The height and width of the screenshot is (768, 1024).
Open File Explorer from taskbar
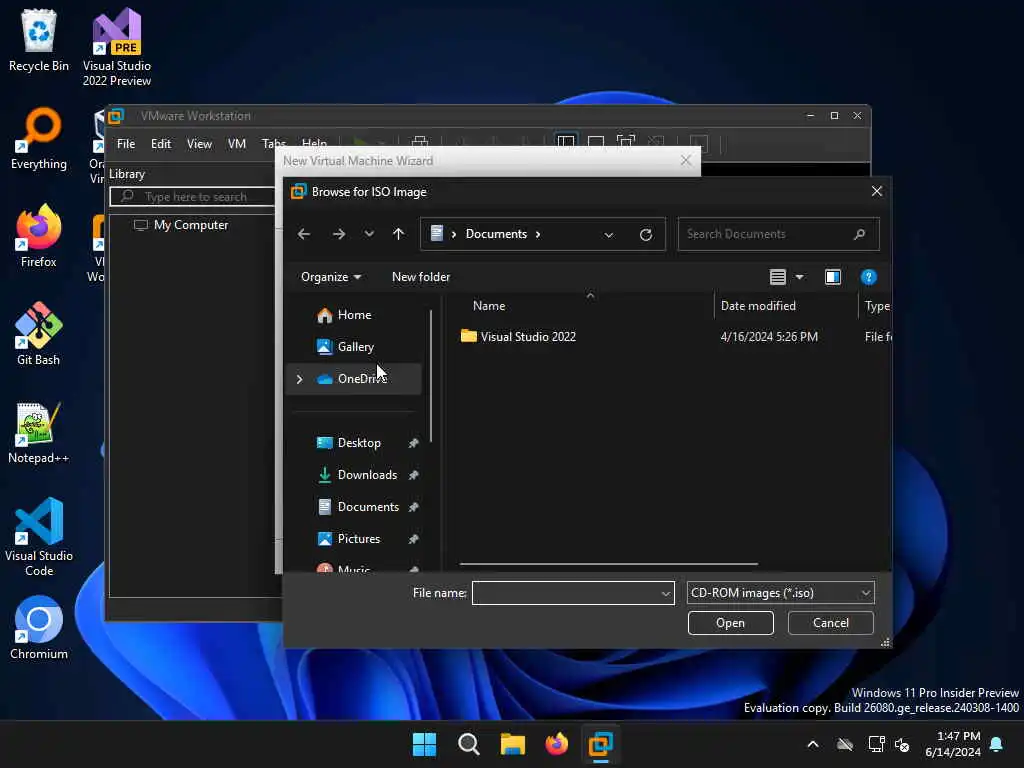513,744
